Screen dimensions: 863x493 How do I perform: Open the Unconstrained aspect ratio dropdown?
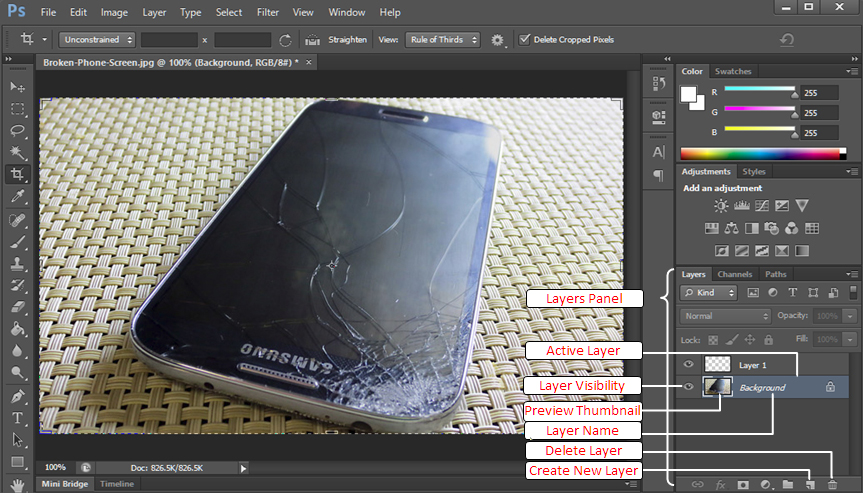[96, 40]
